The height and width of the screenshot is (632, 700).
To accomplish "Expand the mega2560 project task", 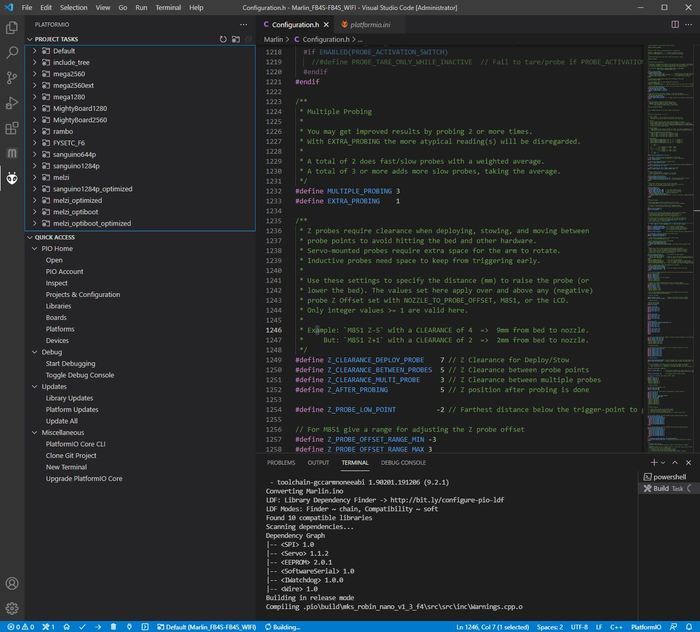I will coord(70,73).
